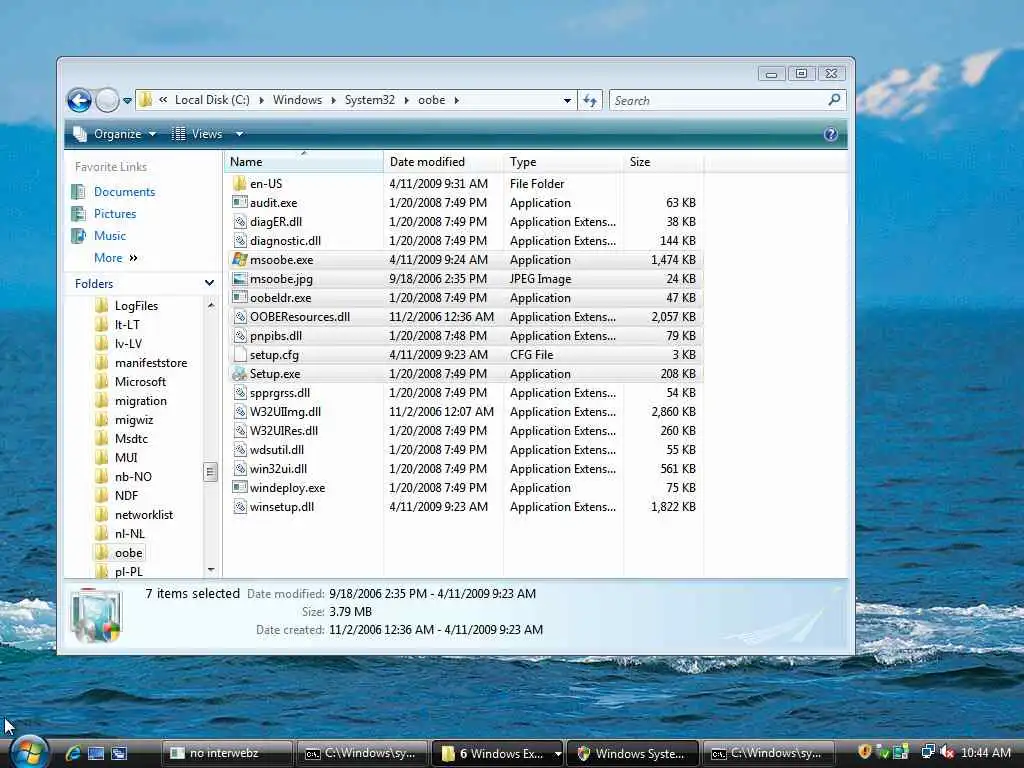Select Setup.exe installer icon
The width and height of the screenshot is (1024, 768).
coord(240,374)
